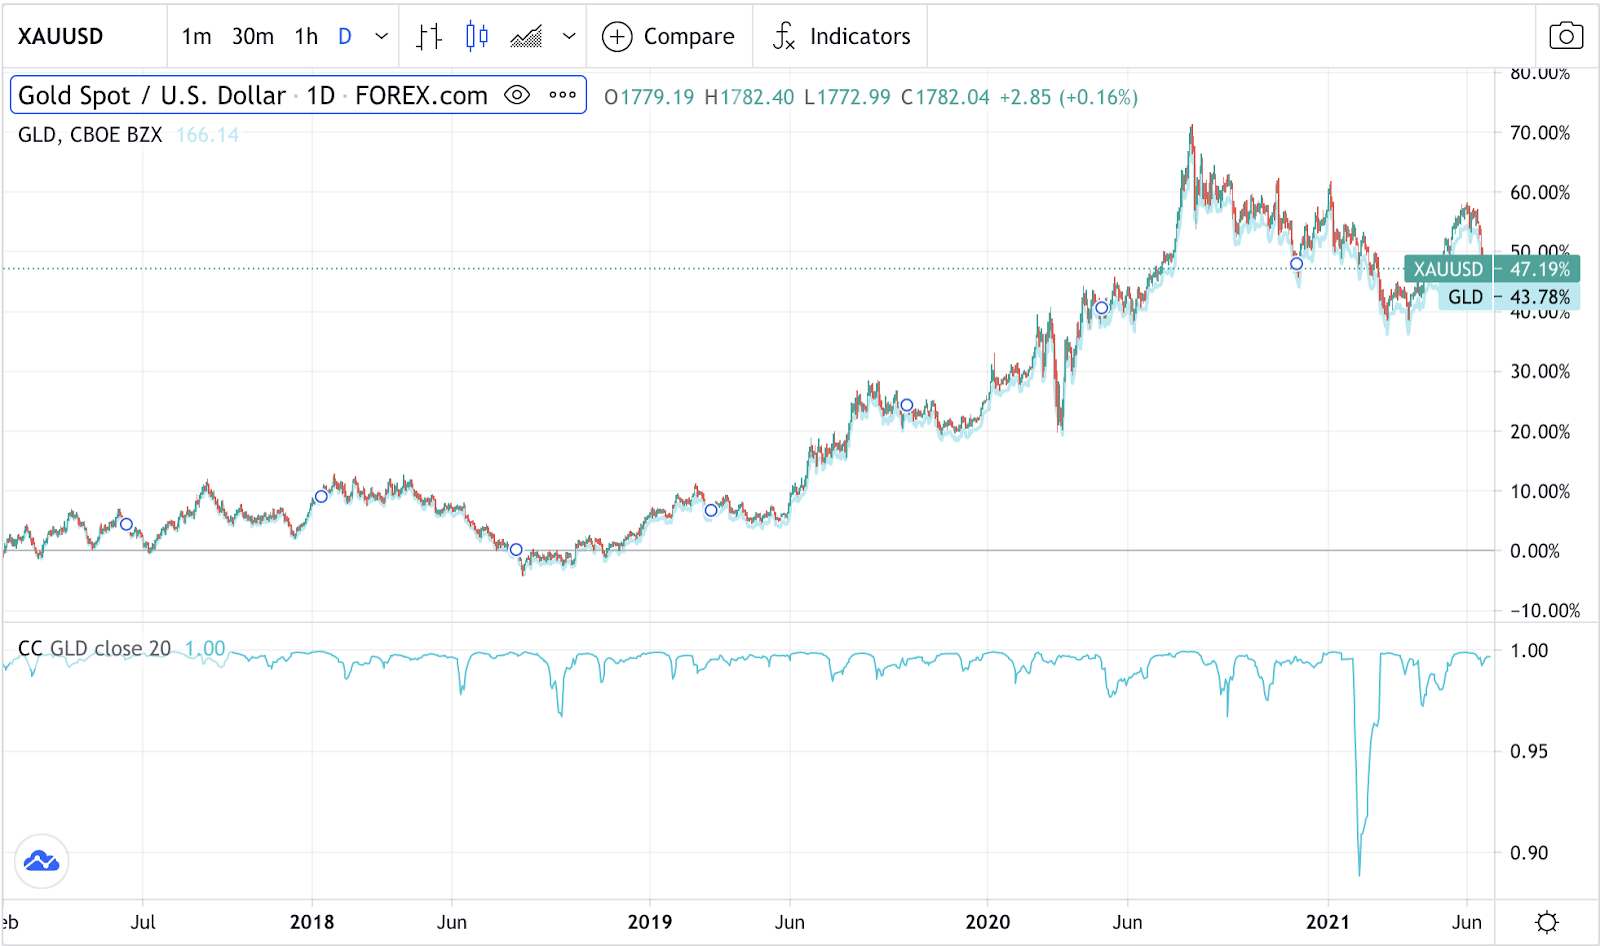1600x946 pixels.
Task: Click the Compare button
Action: (x=669, y=37)
